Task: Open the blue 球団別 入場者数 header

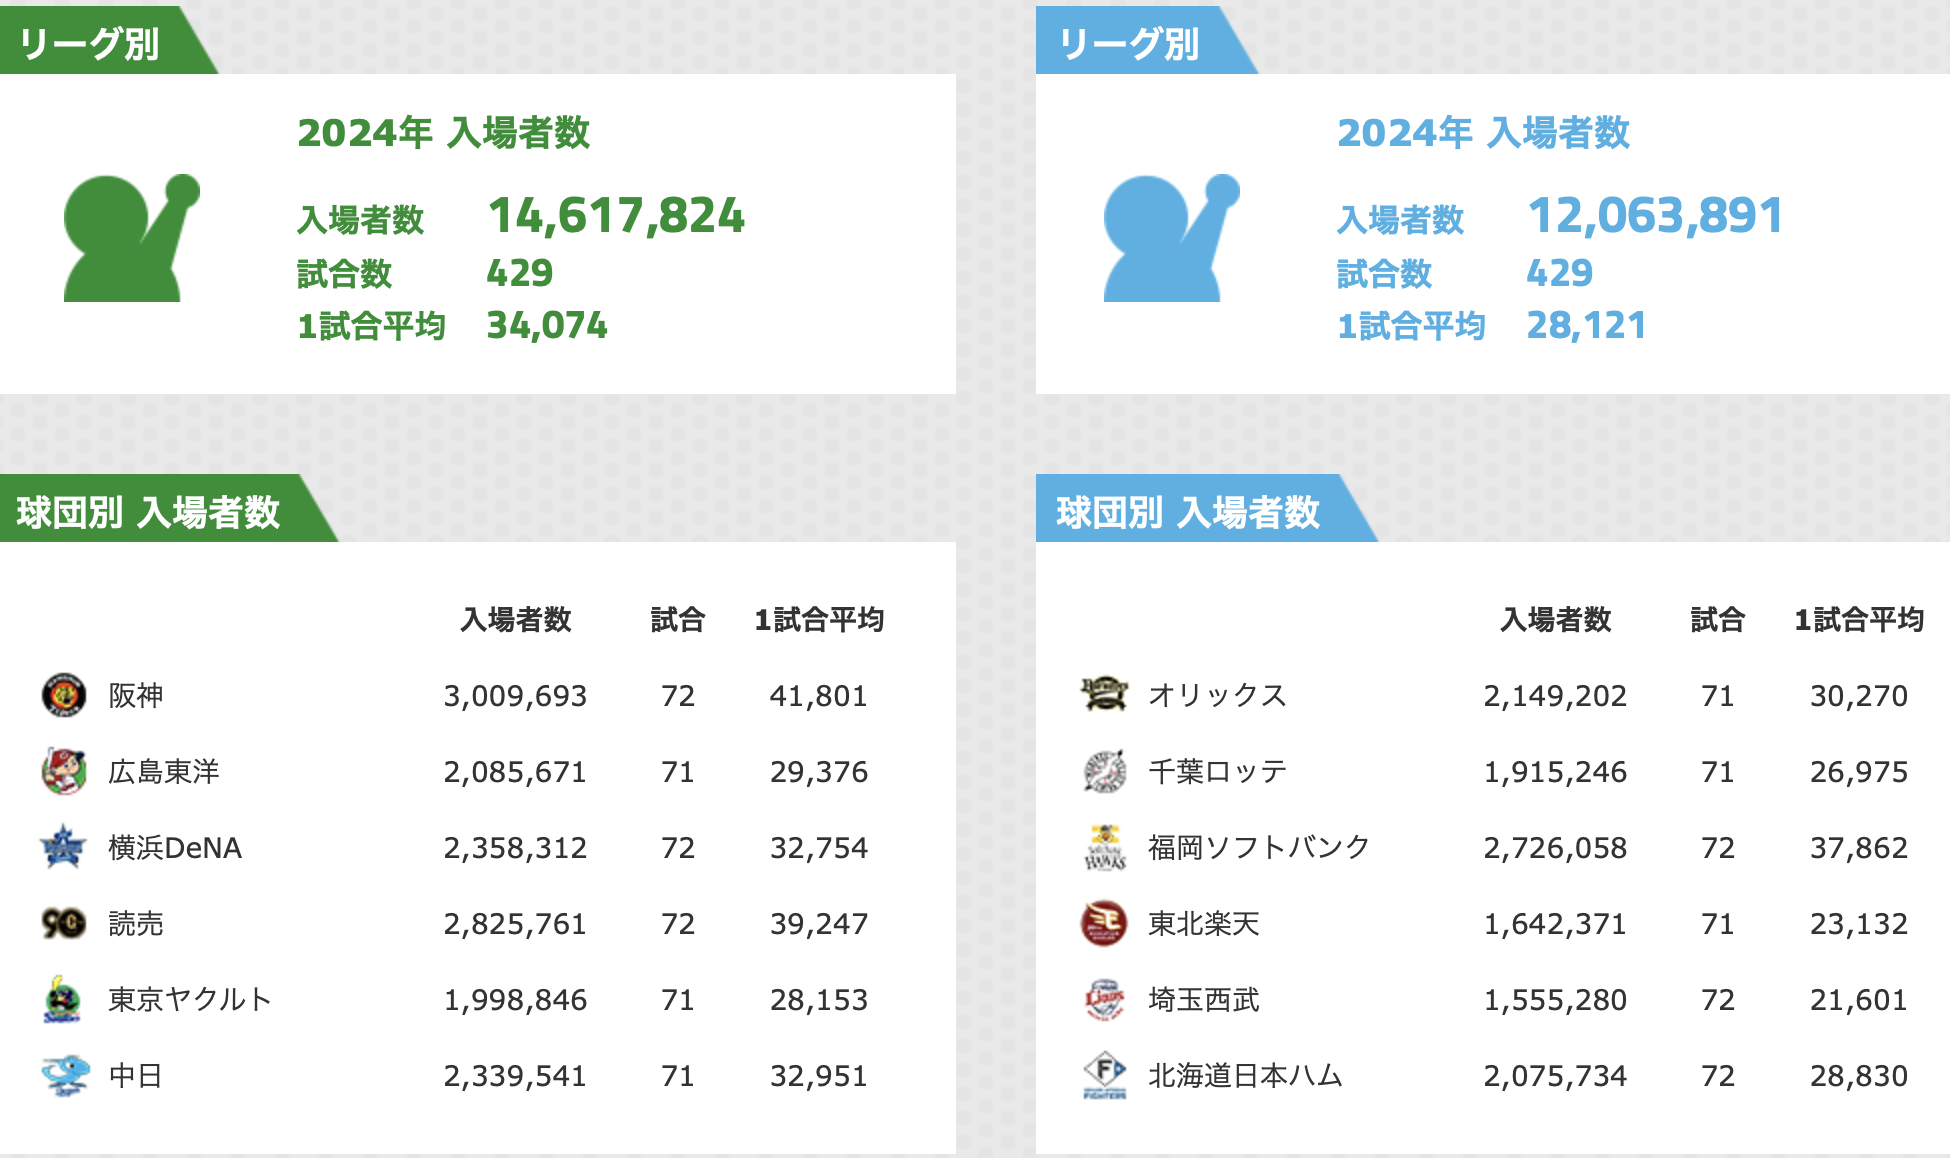Action: click(1188, 511)
